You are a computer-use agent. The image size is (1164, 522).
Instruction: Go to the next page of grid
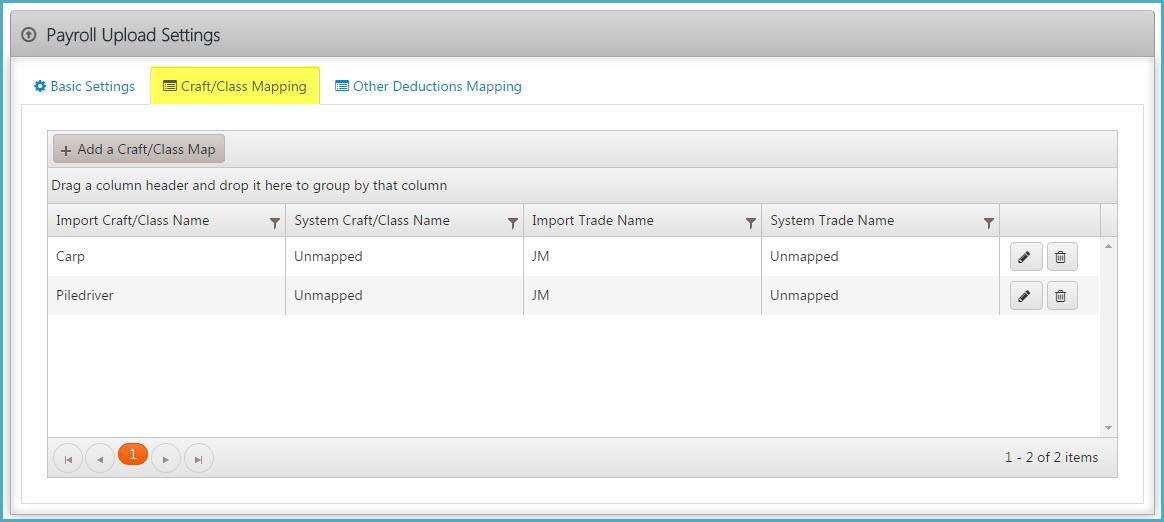click(166, 459)
